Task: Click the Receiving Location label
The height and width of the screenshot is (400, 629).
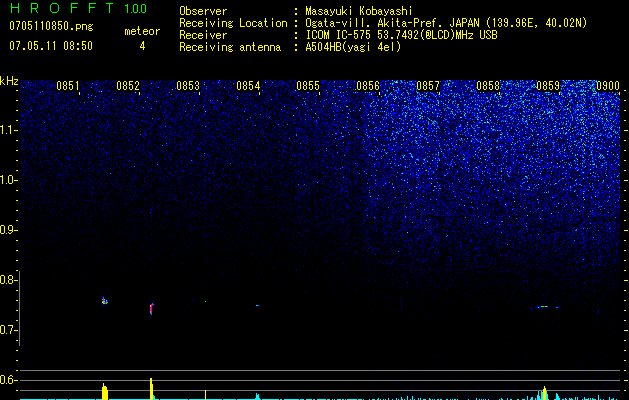Action: coord(233,23)
